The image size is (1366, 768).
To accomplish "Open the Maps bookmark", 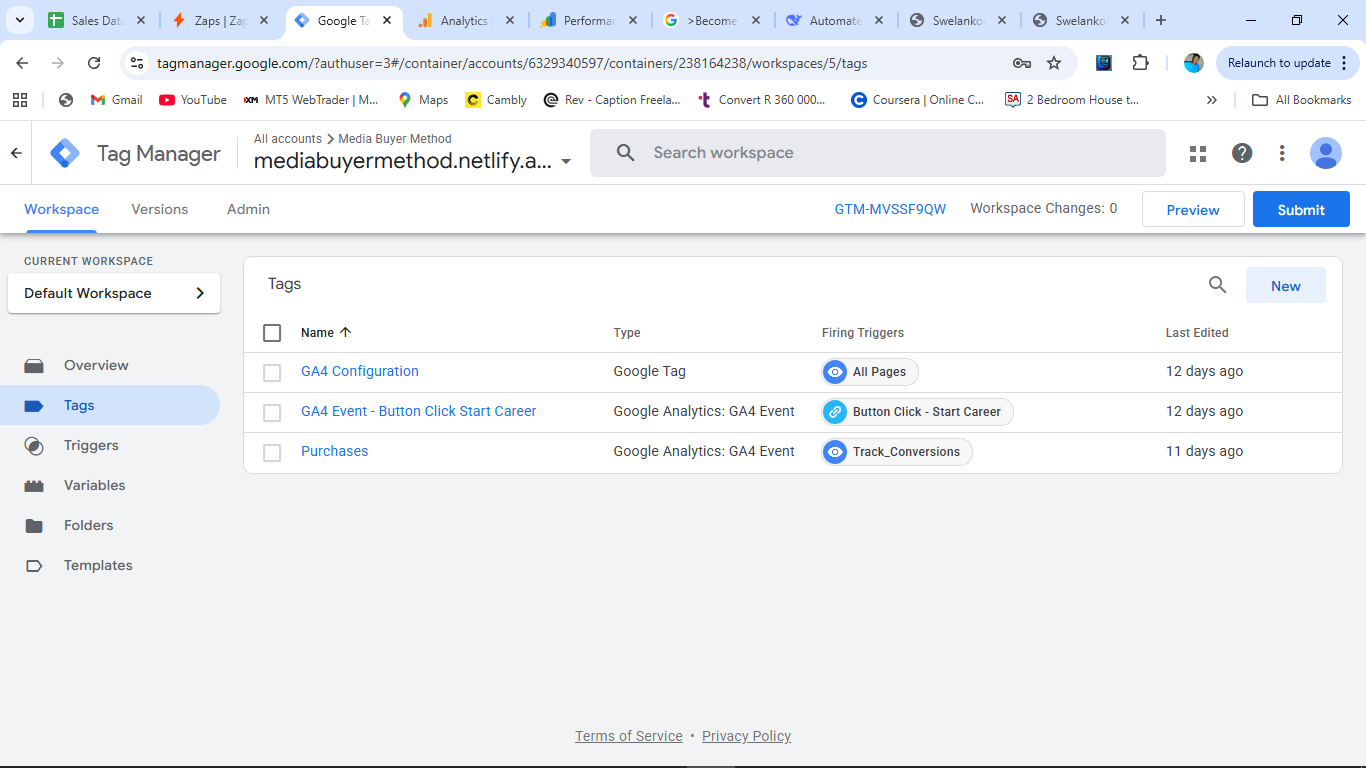I will click(422, 100).
